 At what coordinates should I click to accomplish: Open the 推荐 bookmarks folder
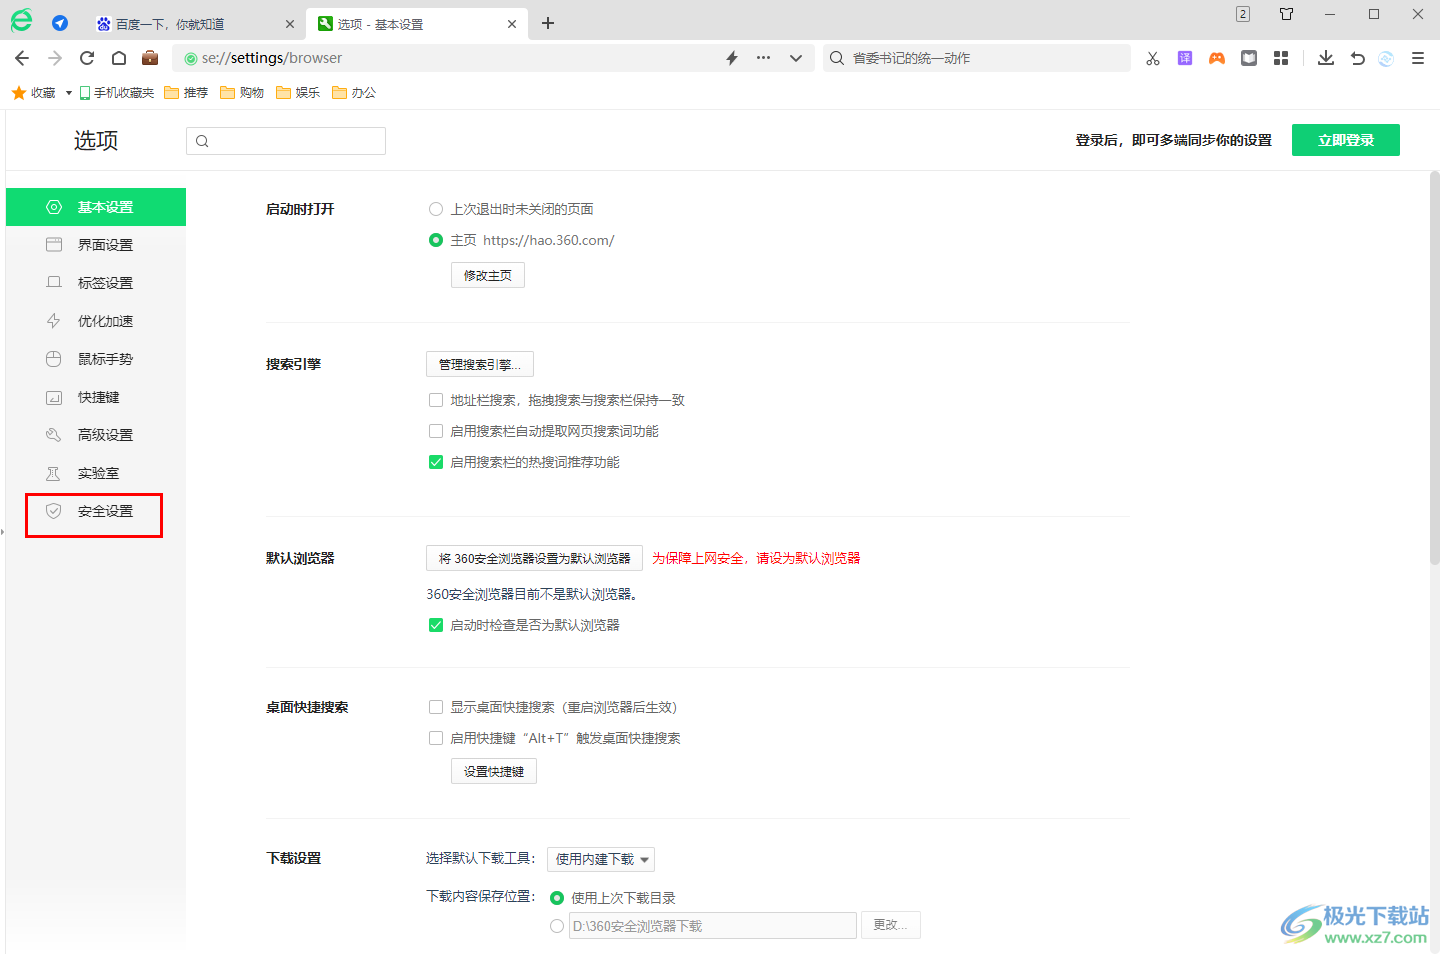pyautogui.click(x=186, y=93)
